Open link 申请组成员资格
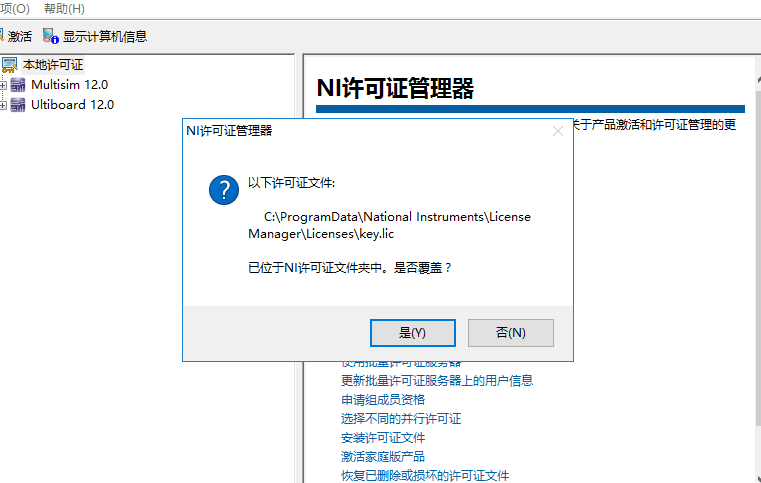Screen dimensions: 761x483 tap(383, 400)
